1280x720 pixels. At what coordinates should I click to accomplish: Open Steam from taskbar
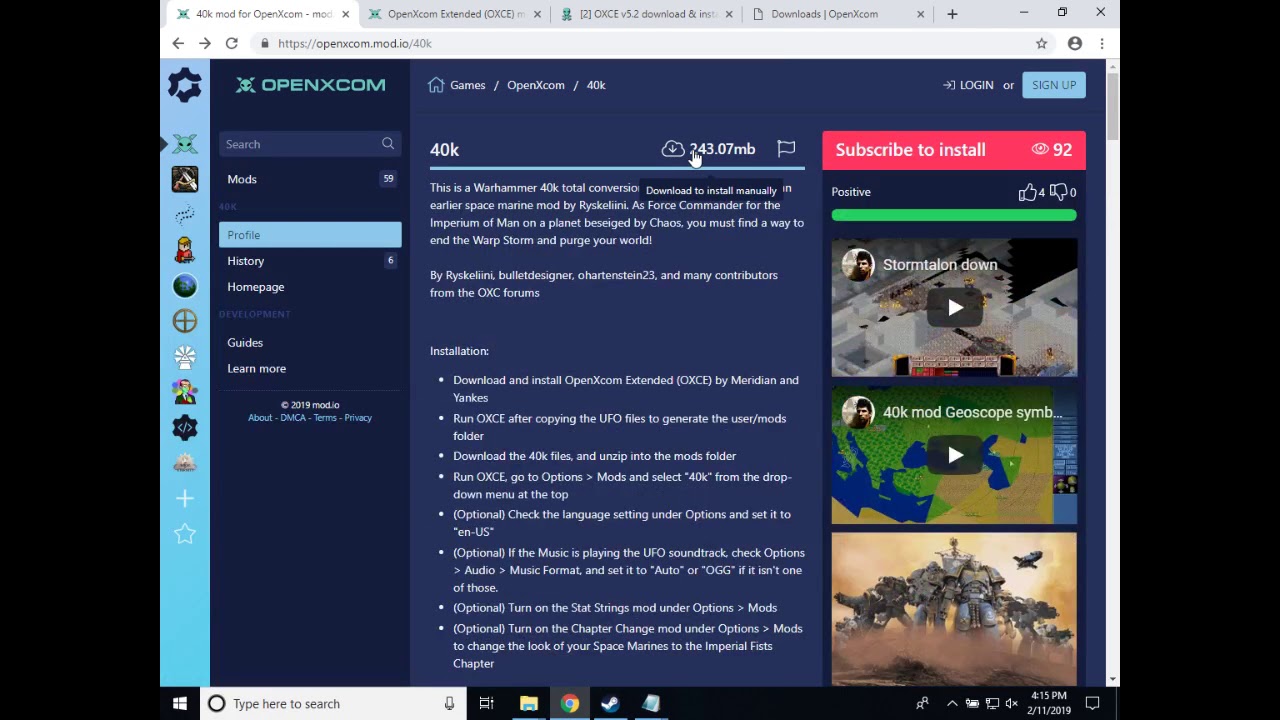point(610,704)
